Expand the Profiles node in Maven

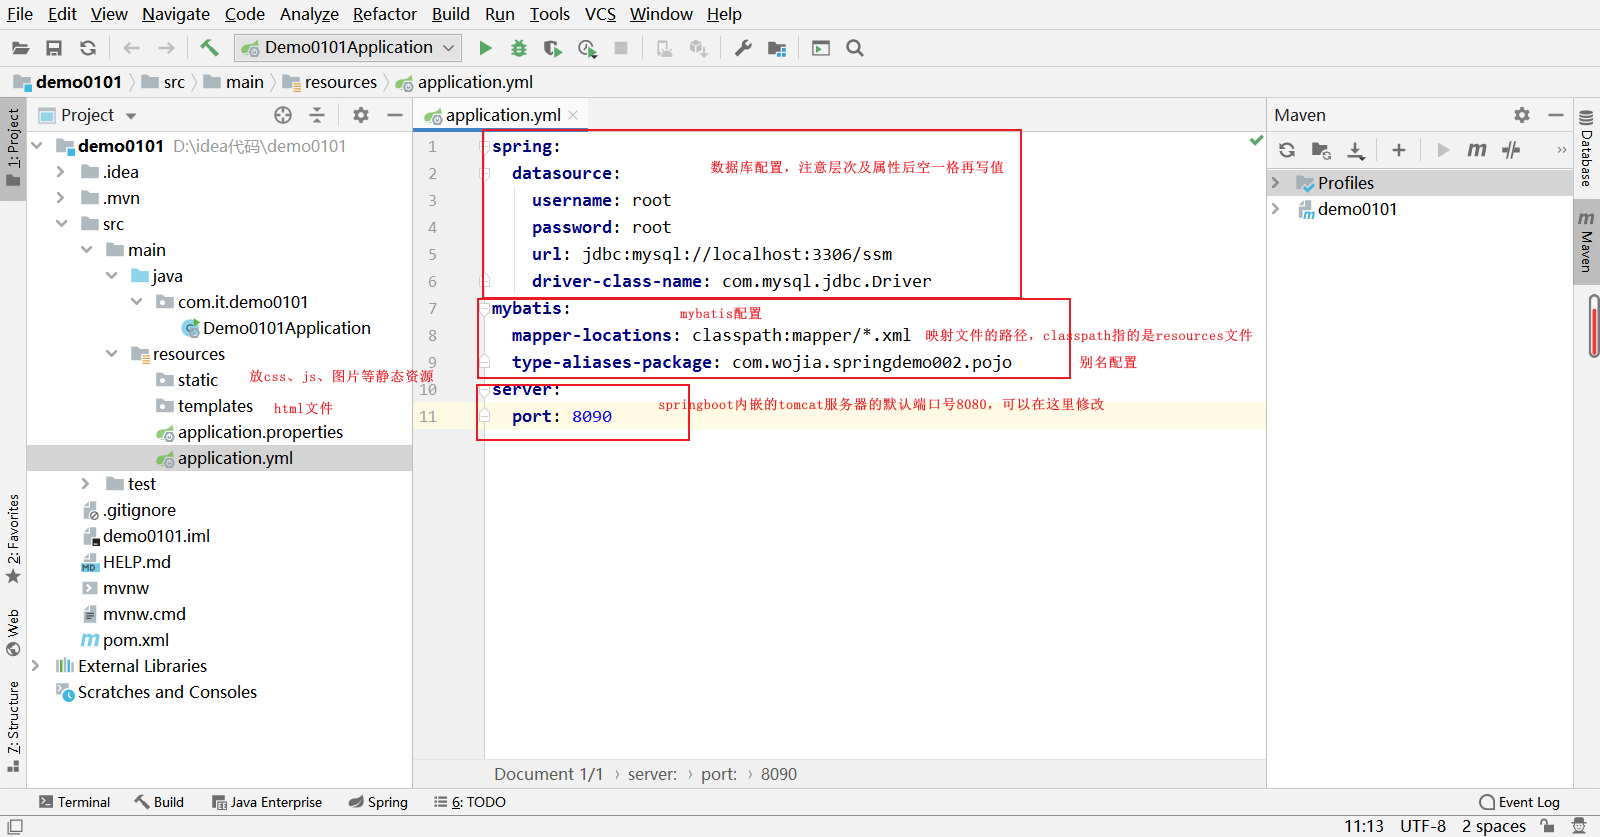tap(1276, 183)
